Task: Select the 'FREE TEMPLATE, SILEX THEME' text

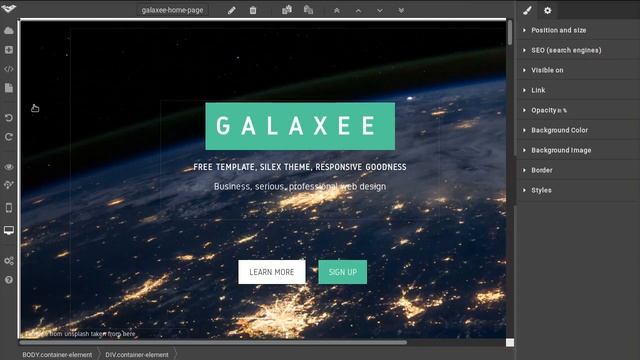Action: 300,167
